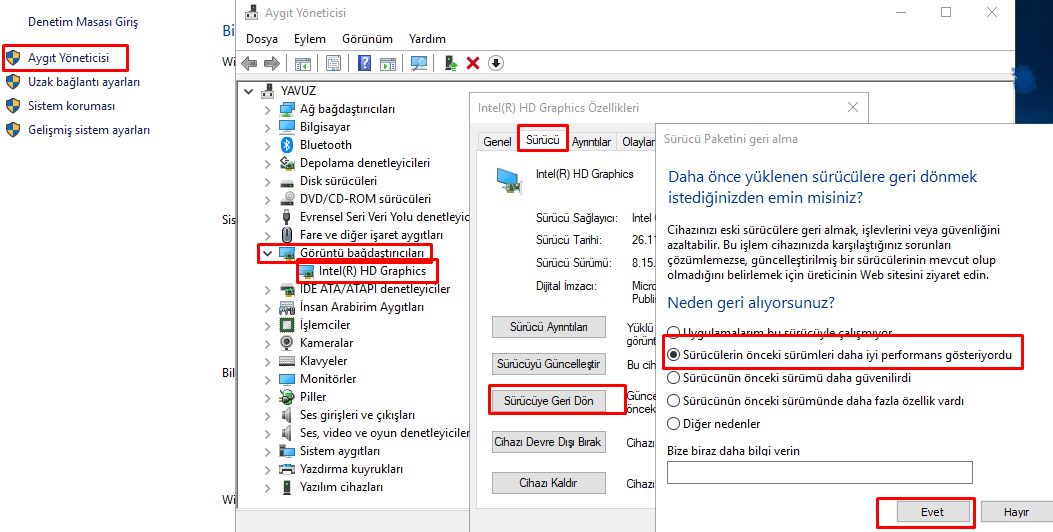The image size is (1053, 532).
Task: Toggle the console tree pane toolbar icon
Action: pos(303,63)
